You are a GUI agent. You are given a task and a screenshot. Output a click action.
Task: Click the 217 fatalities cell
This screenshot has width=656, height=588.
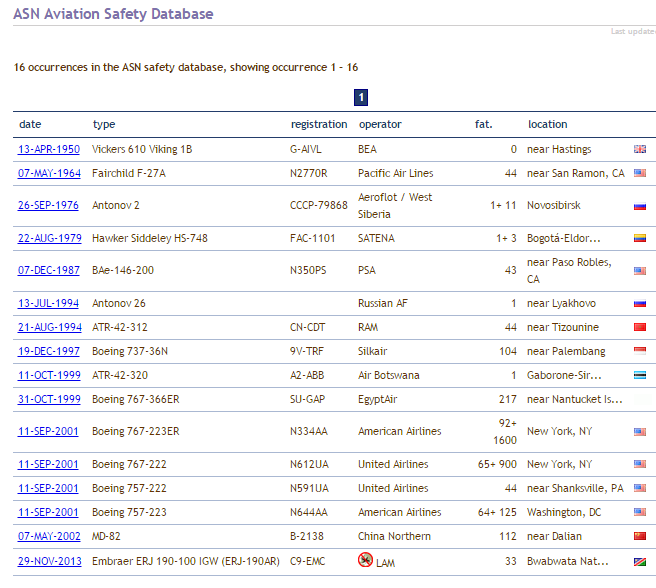pyautogui.click(x=507, y=399)
